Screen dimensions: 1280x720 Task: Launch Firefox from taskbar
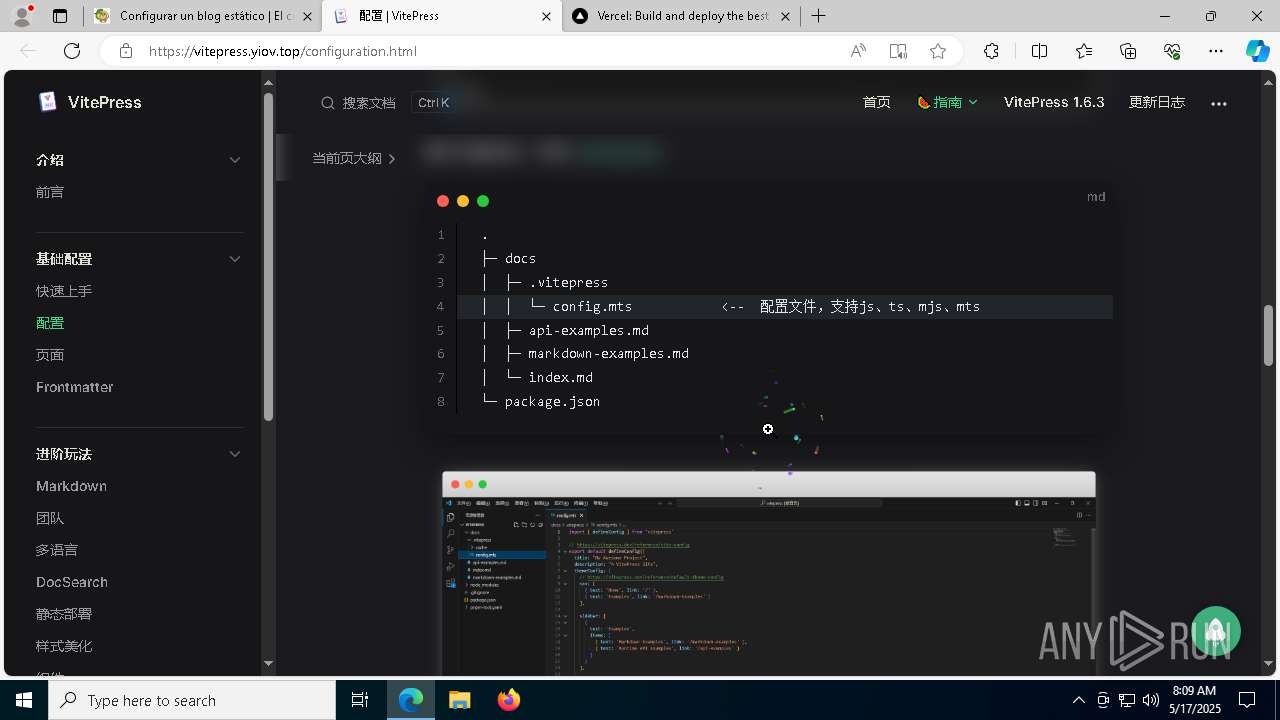coord(508,700)
